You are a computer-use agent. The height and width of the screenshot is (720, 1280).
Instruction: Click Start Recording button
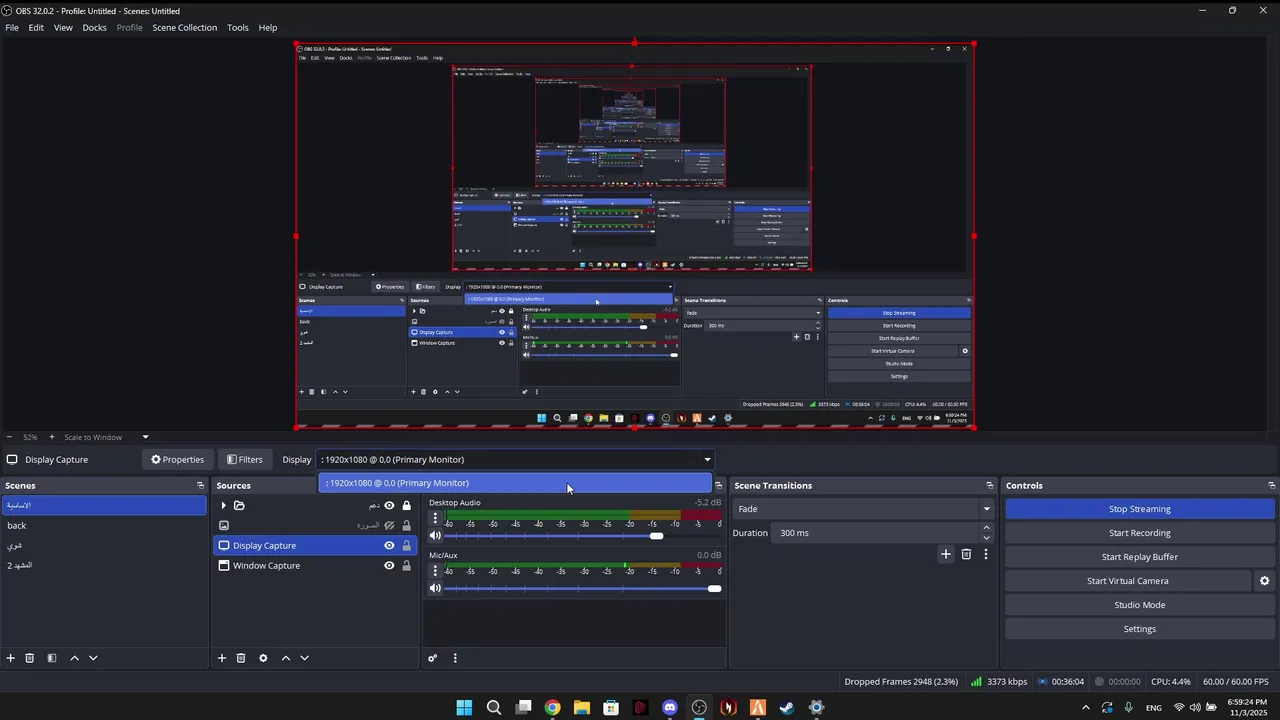1139,533
